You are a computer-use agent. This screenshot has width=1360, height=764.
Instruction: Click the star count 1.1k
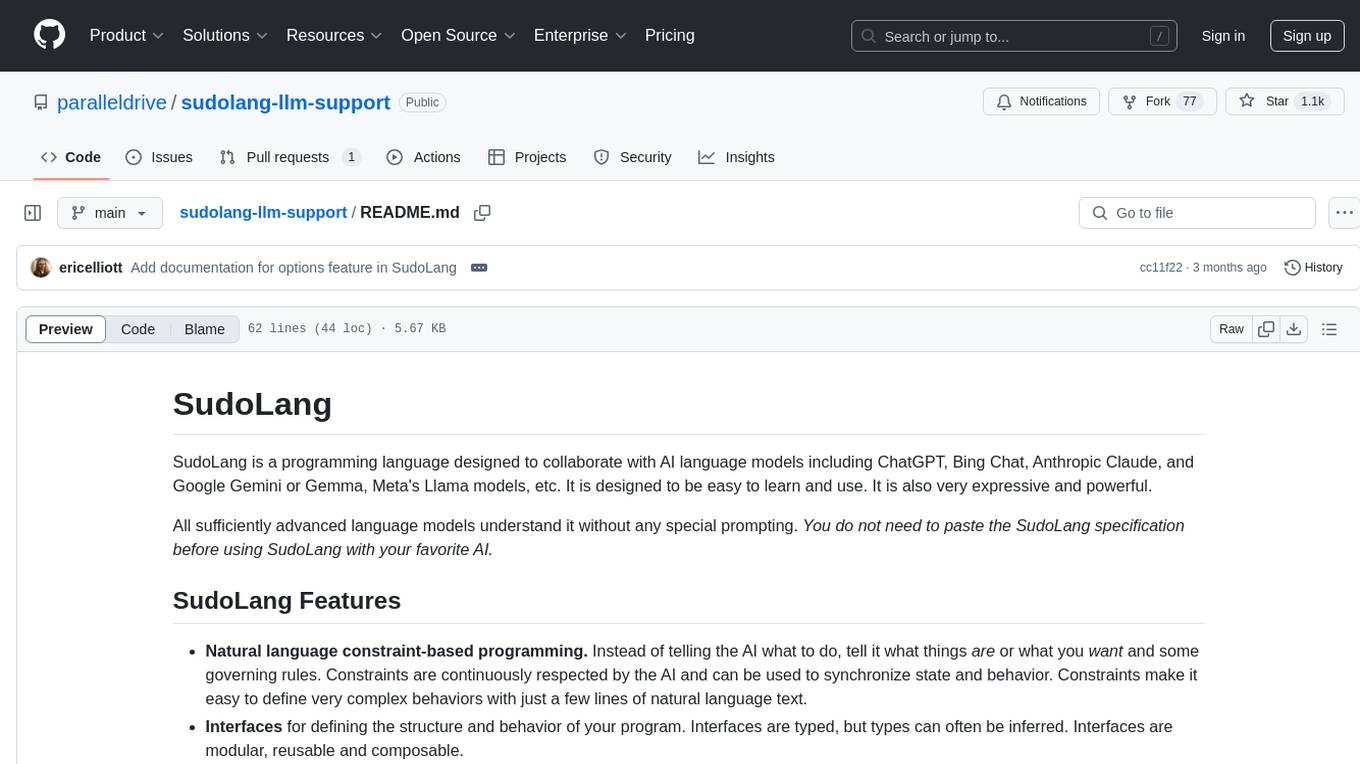[1311, 101]
